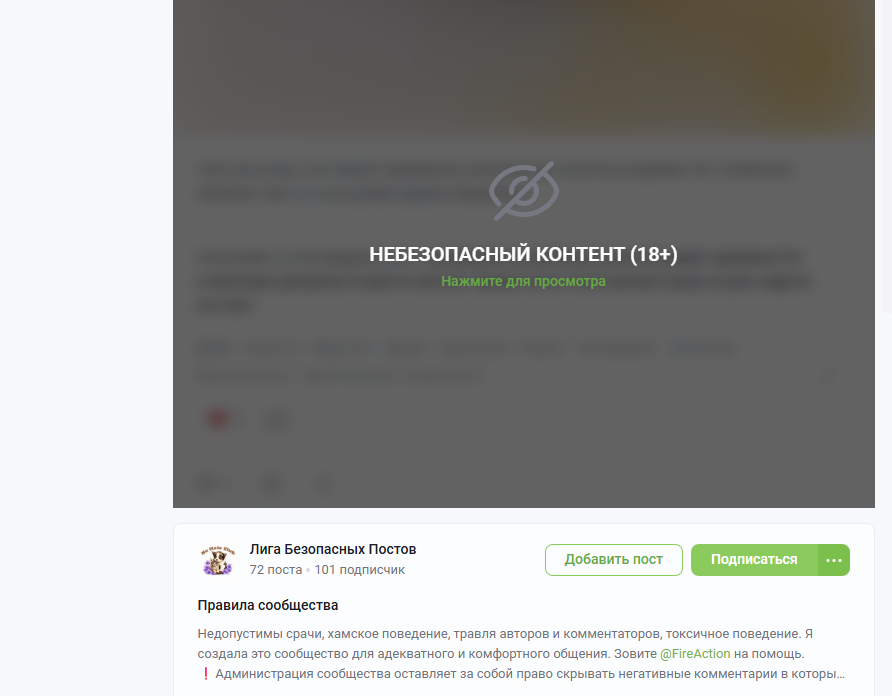
Task: Open the "Лига Безопасных Постов" community name link
Action: click(x=333, y=549)
